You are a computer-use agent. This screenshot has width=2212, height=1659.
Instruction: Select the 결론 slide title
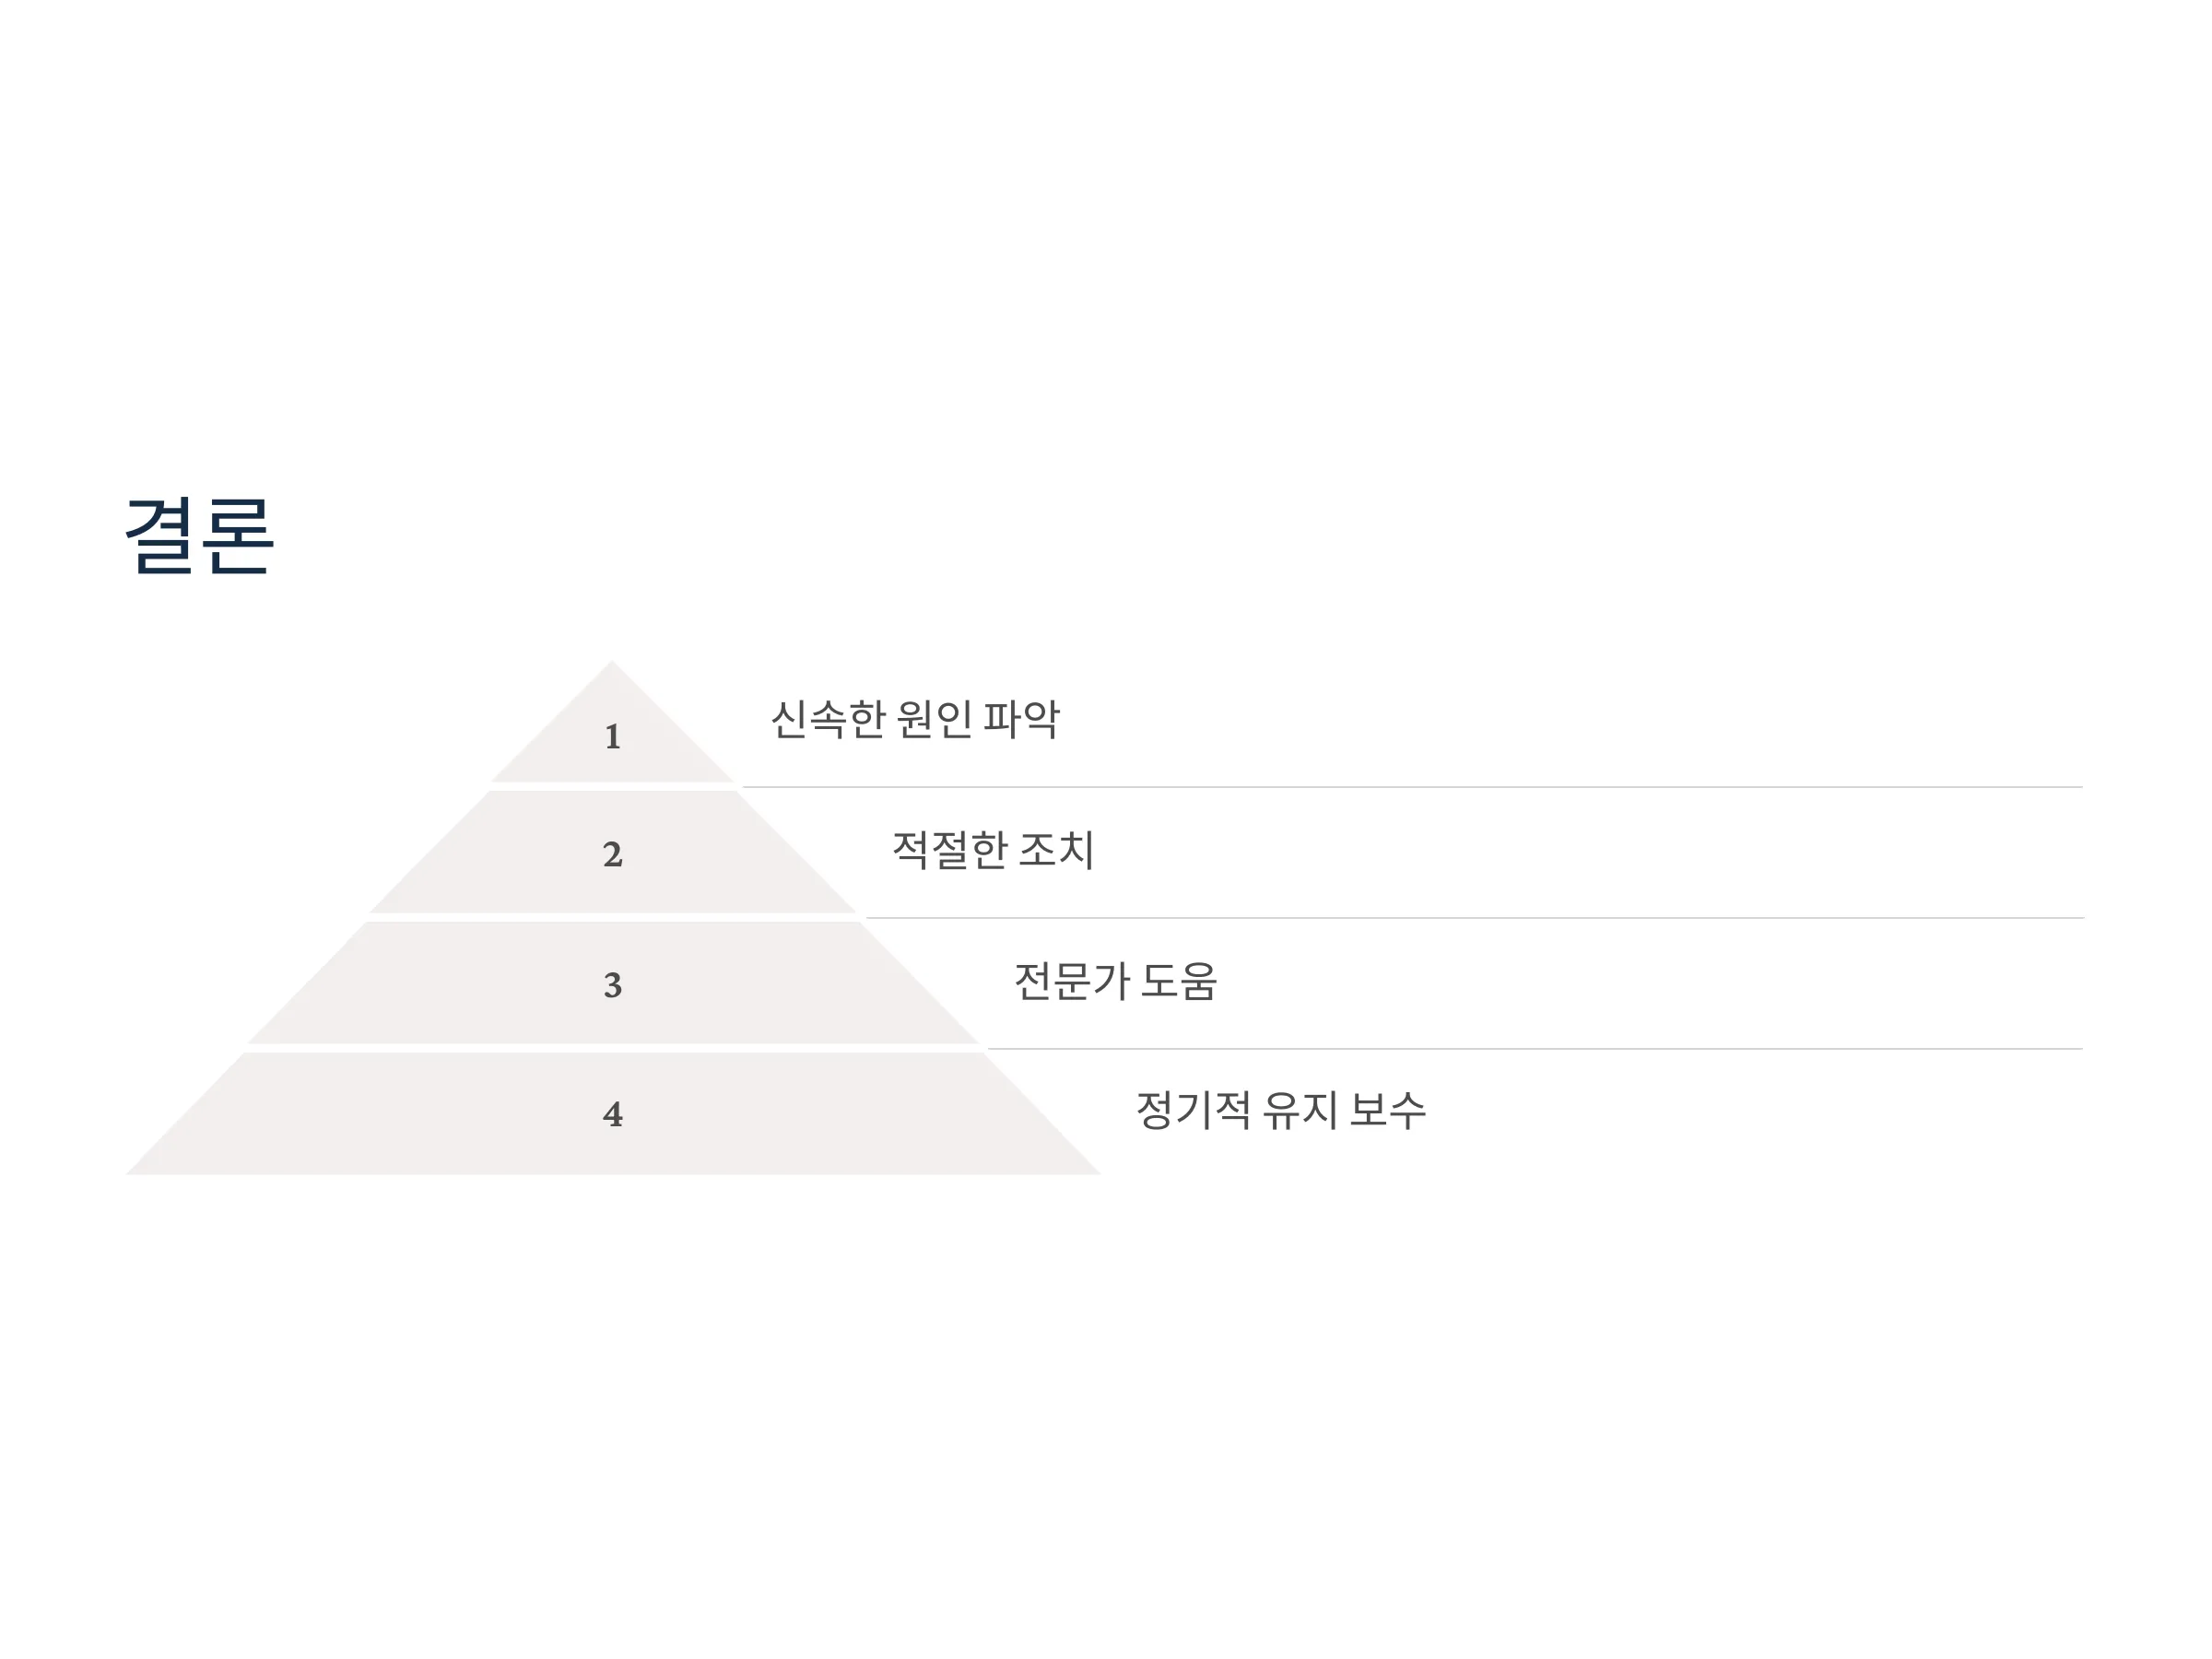199,536
